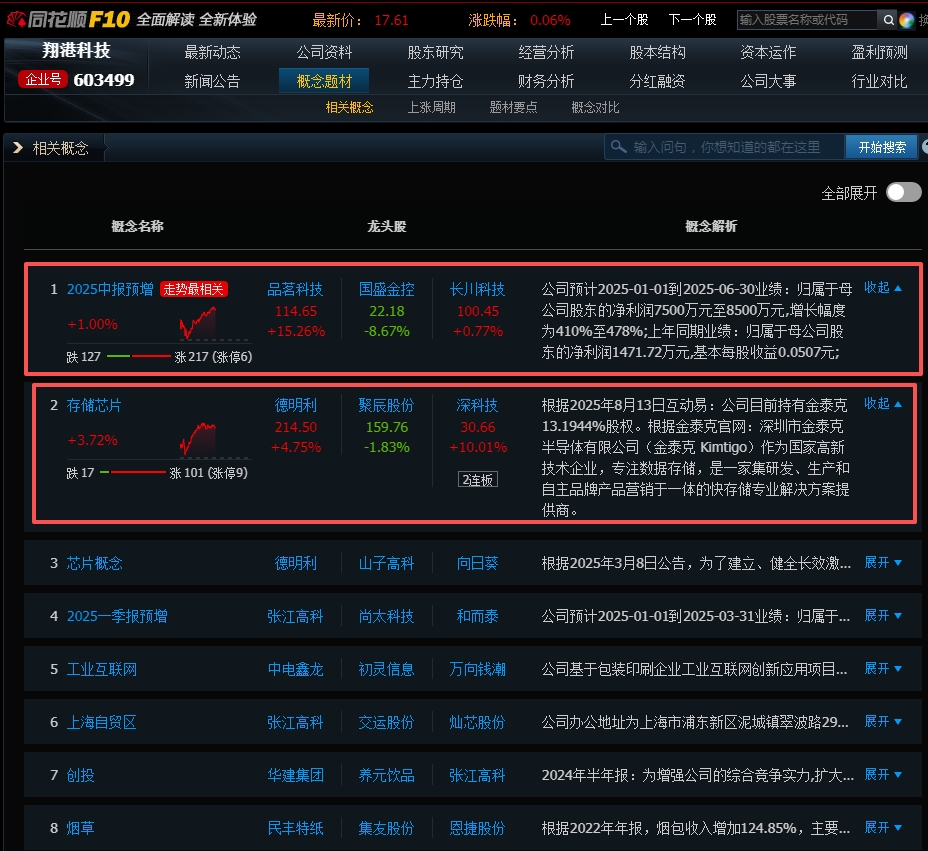Image resolution: width=928 pixels, height=851 pixels.
Task: Expand the 上海自贸区 row
Action: pos(882,721)
